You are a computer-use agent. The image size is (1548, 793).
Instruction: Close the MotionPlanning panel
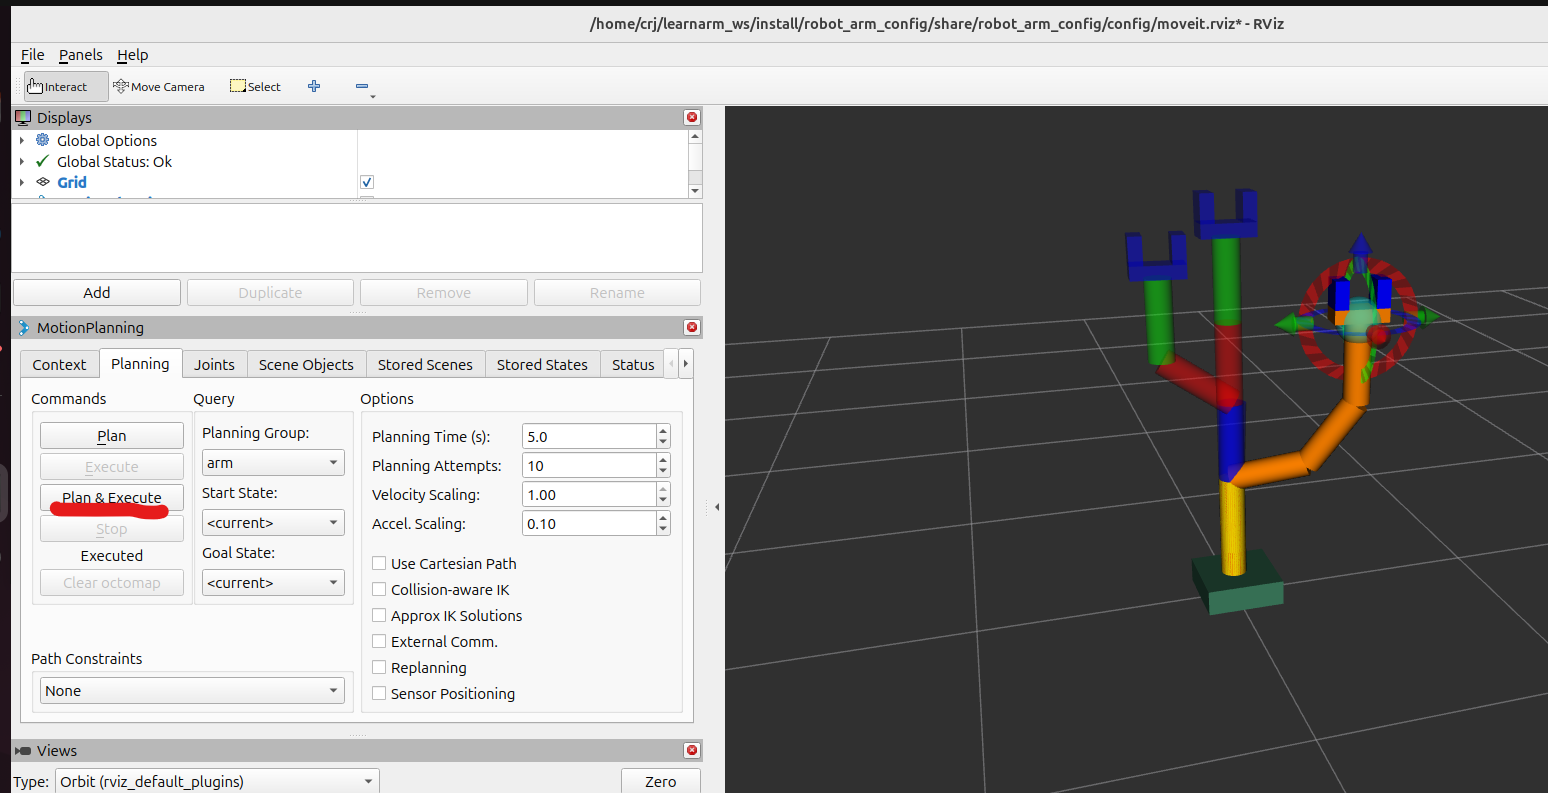(691, 327)
